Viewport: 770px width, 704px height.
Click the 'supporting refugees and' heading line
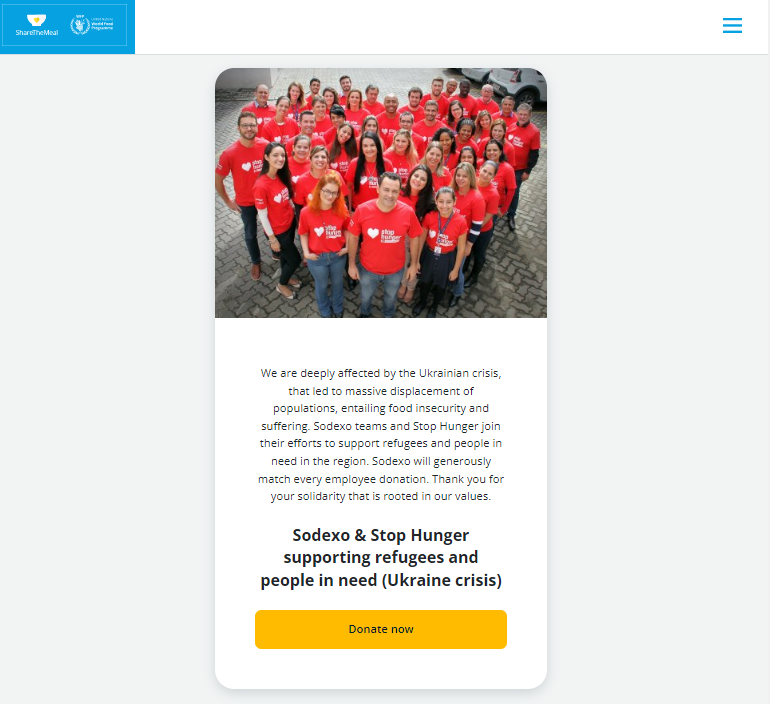[381, 557]
